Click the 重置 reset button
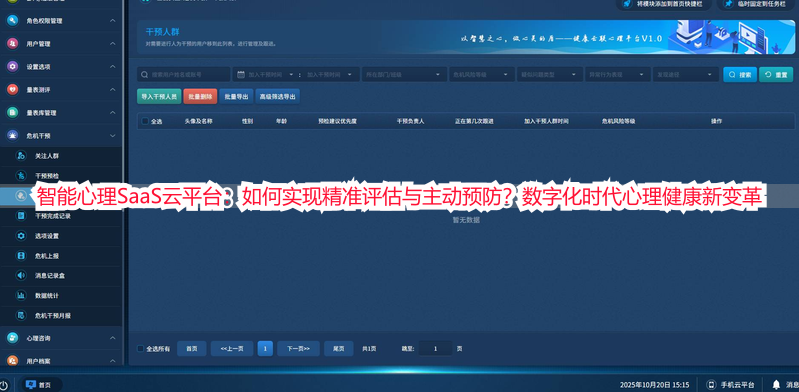 pos(776,74)
